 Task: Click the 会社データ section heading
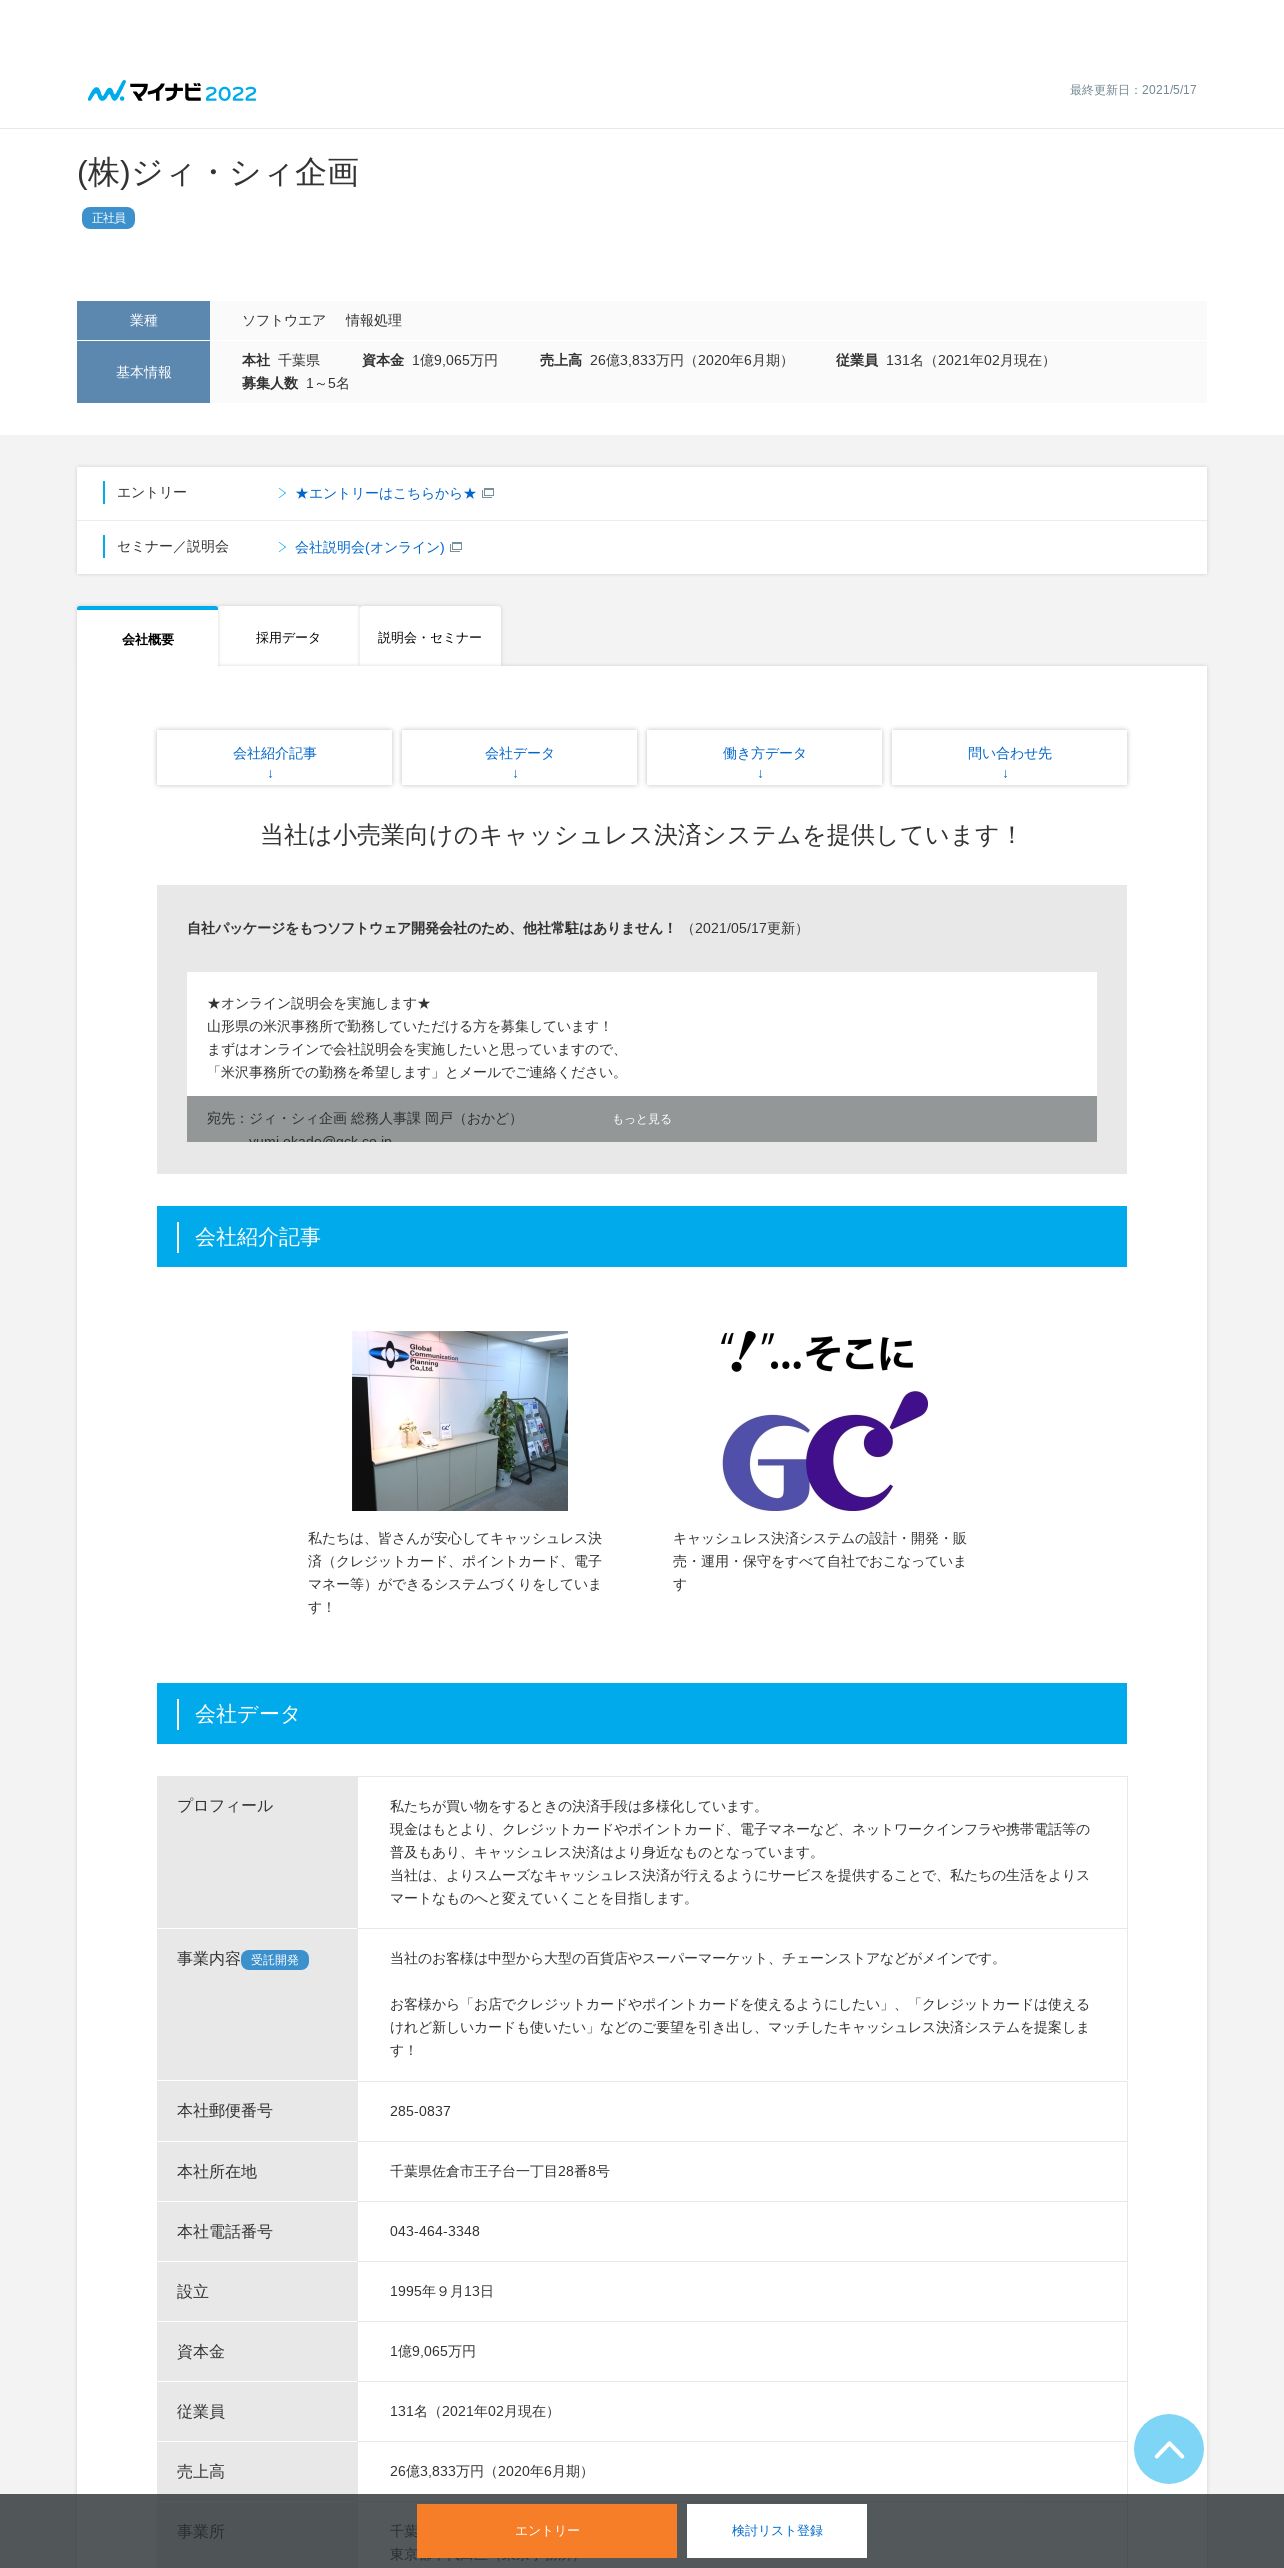[x=642, y=1713]
